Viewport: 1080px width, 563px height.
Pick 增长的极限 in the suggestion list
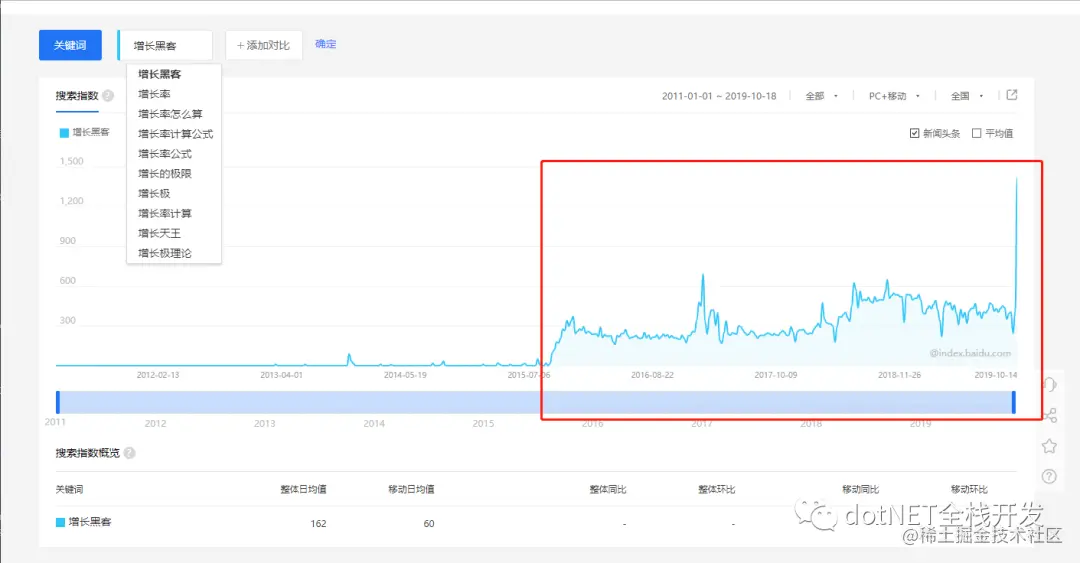pyautogui.click(x=165, y=174)
